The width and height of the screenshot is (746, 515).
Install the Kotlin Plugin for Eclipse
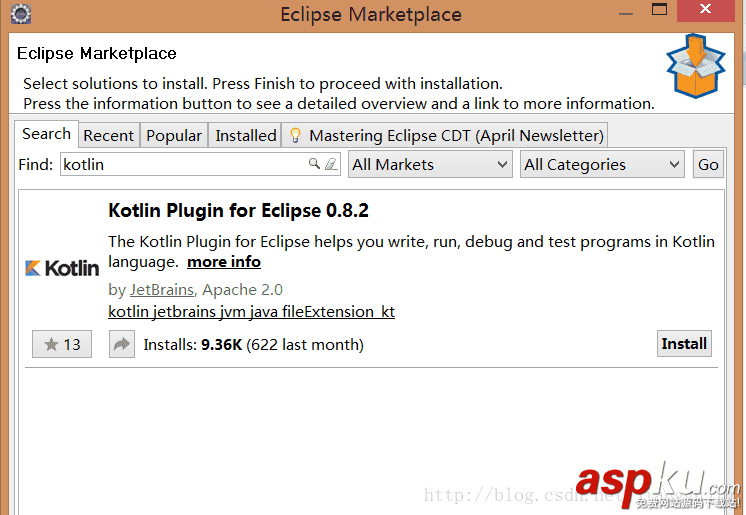684,344
